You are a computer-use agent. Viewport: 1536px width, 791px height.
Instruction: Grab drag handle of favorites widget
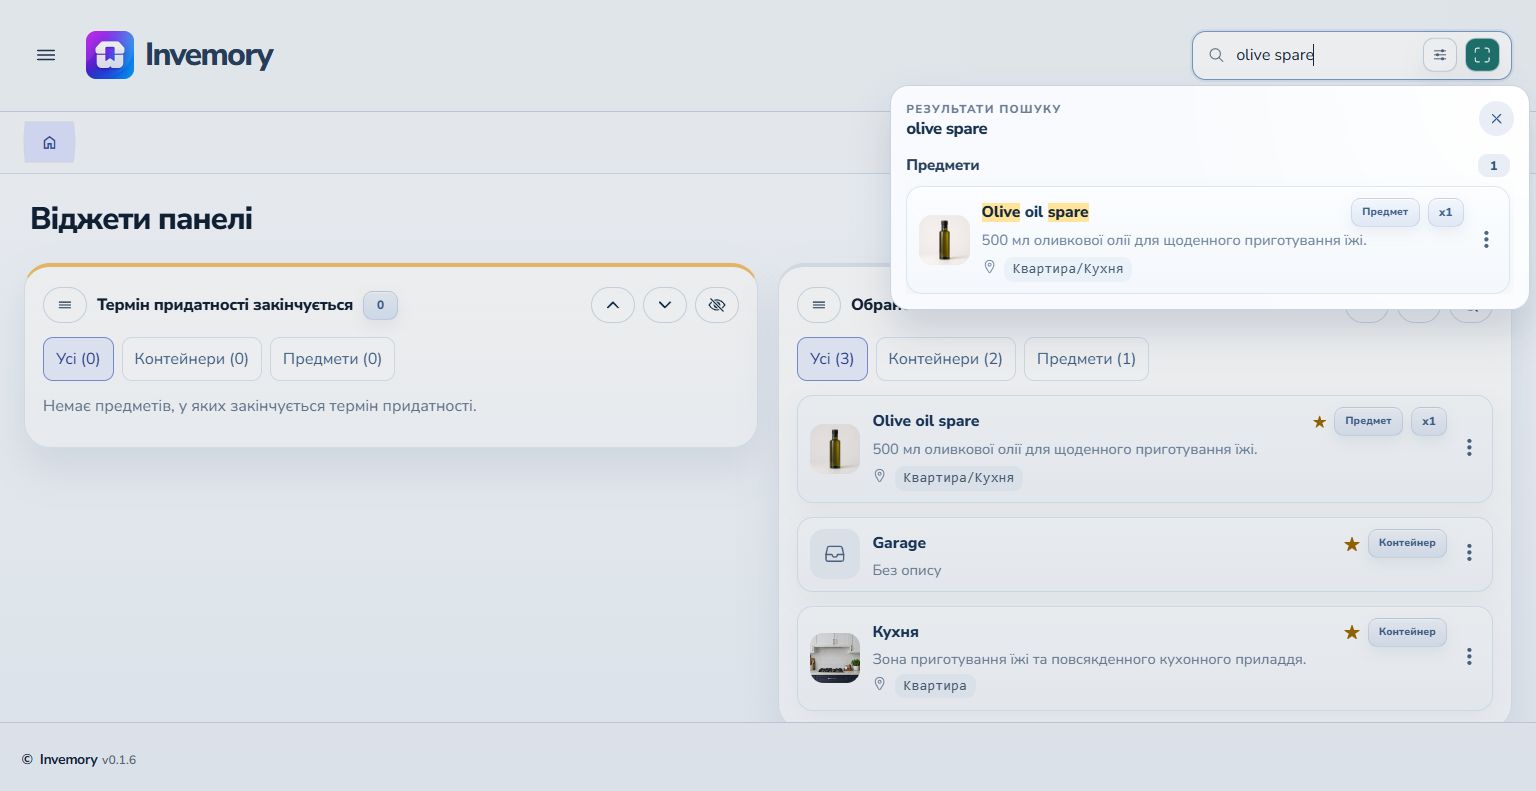pyautogui.click(x=819, y=305)
